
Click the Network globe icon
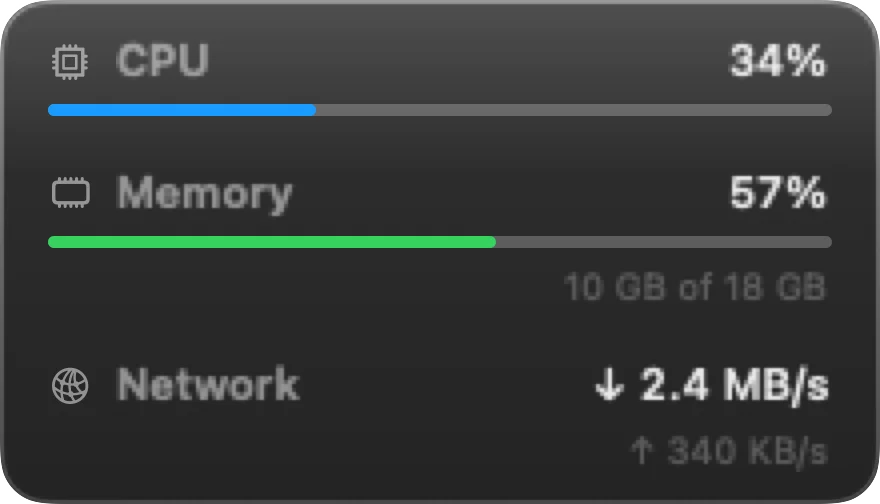click(x=70, y=386)
